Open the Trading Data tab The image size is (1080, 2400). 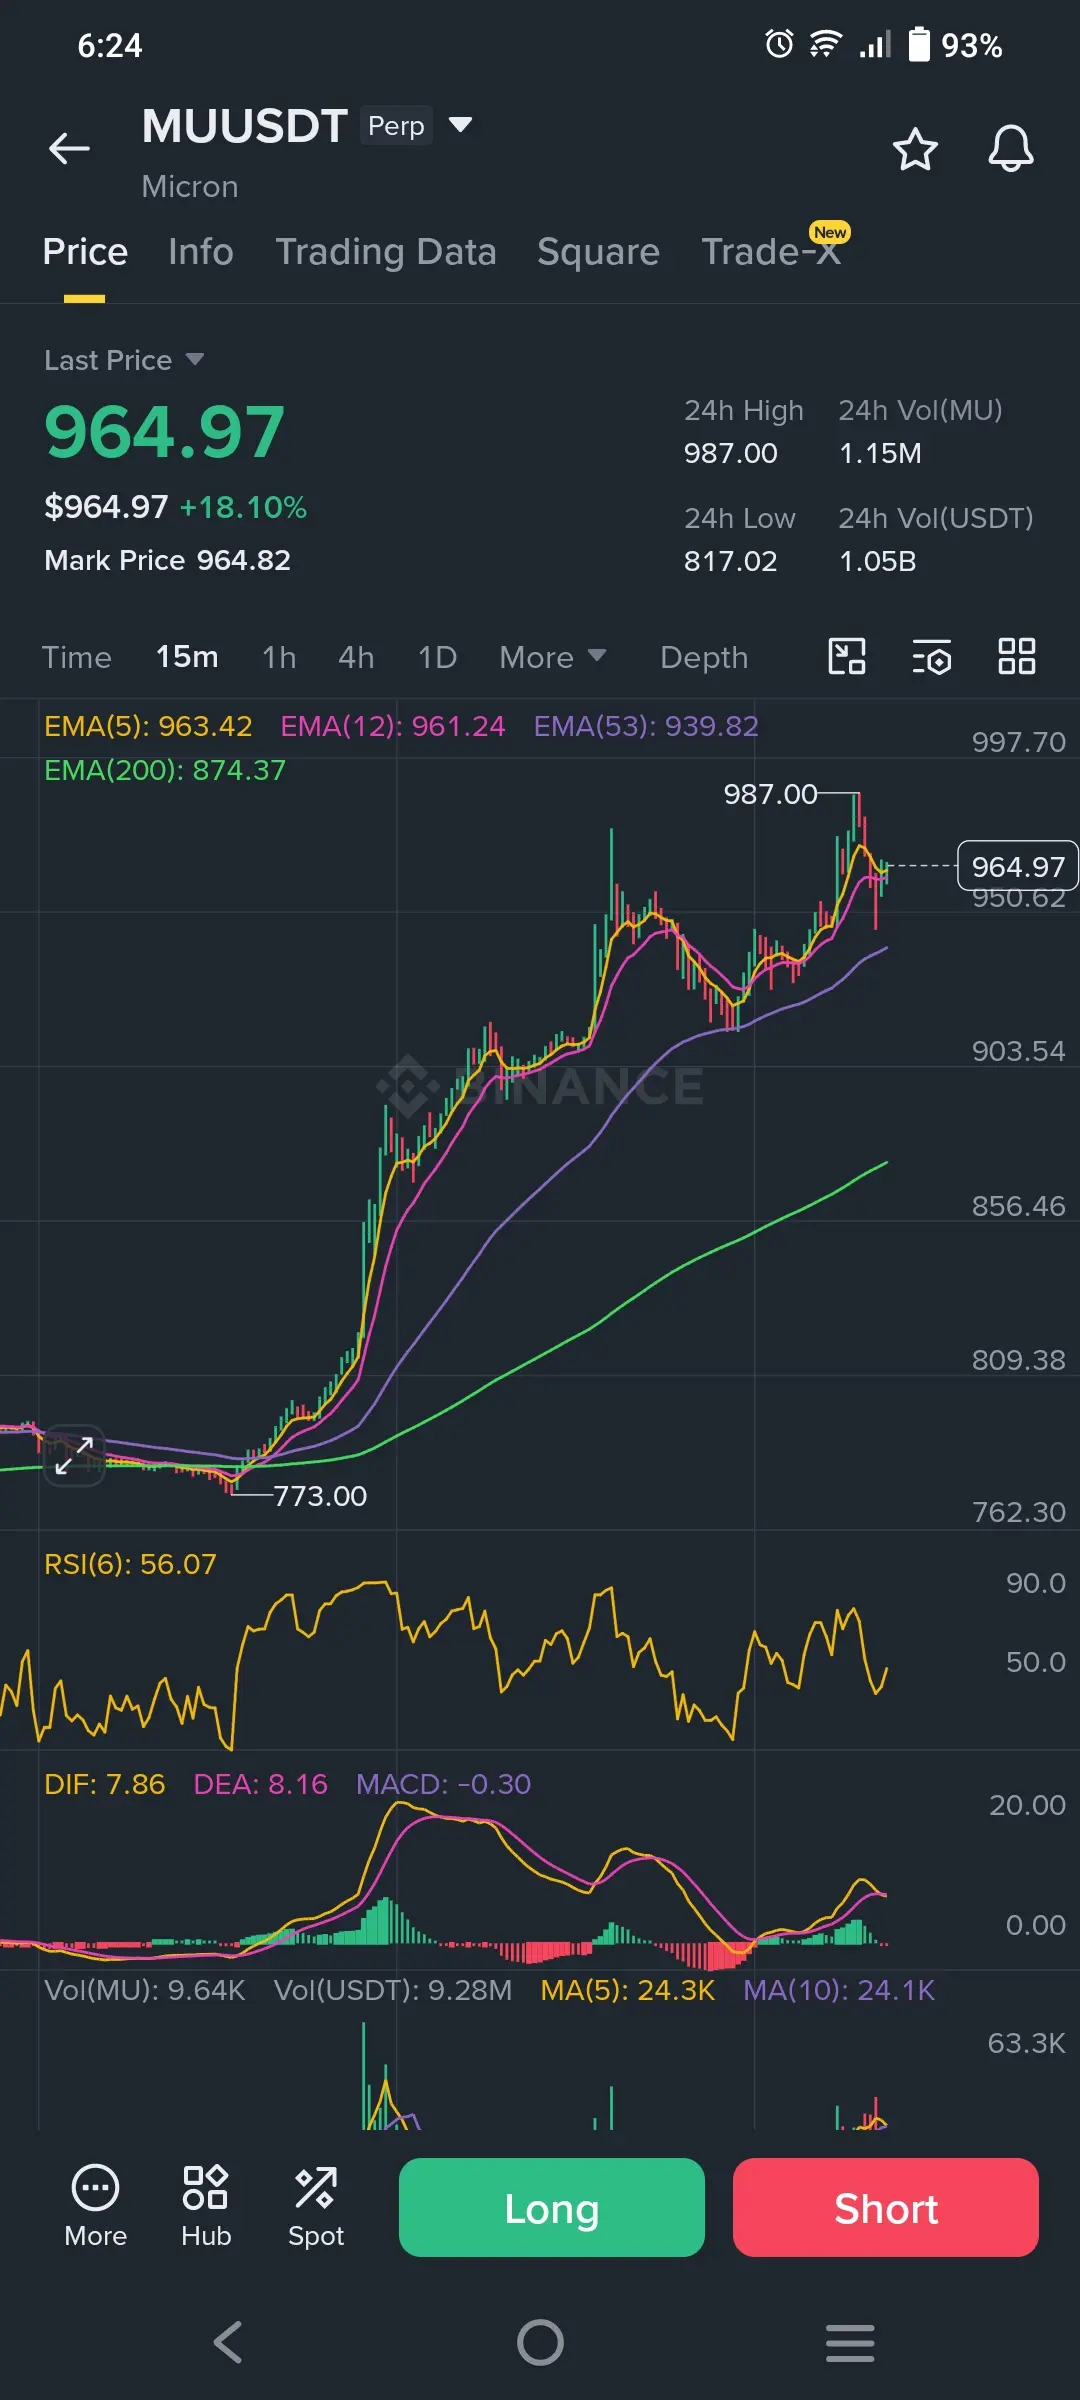pyautogui.click(x=386, y=252)
